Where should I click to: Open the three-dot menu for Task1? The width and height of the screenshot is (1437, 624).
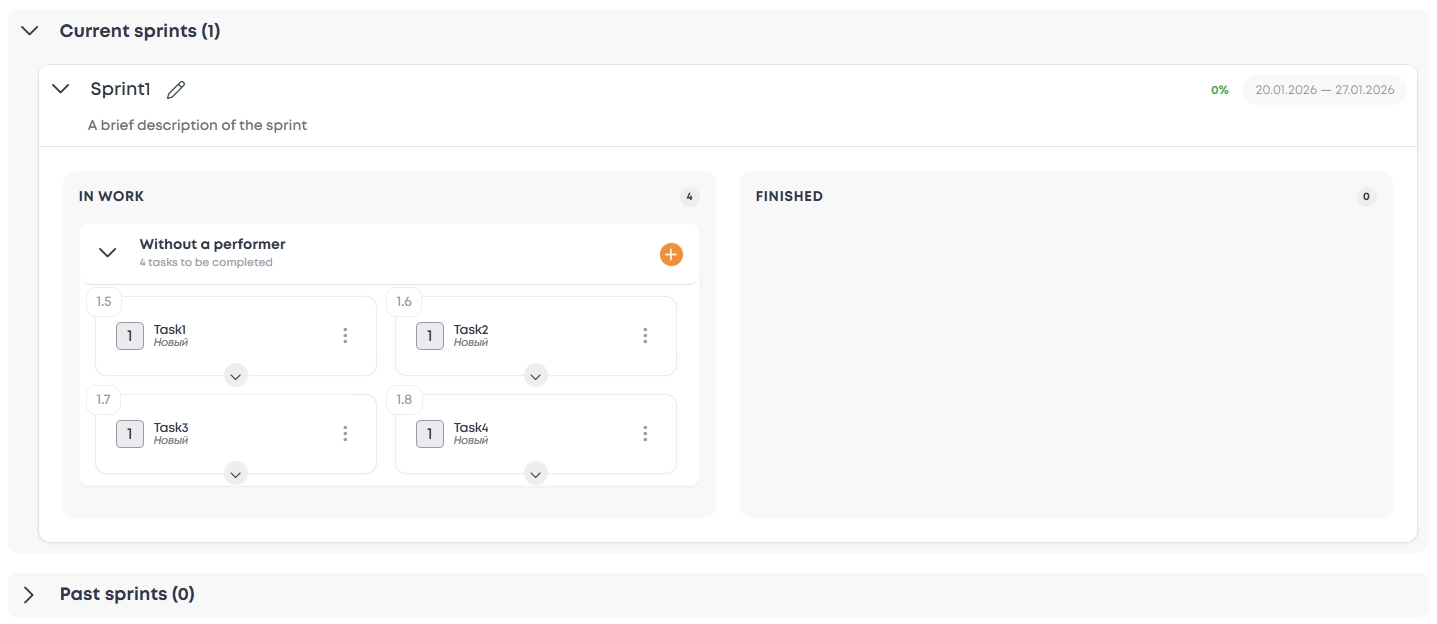click(x=345, y=336)
